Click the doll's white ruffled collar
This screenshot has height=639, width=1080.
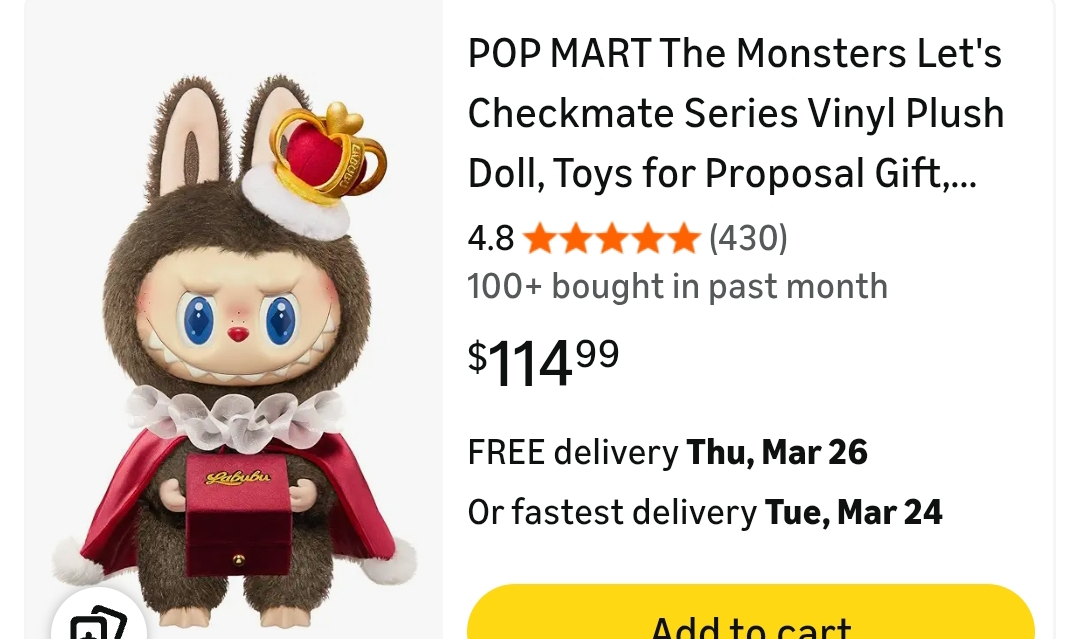pyautogui.click(x=235, y=413)
